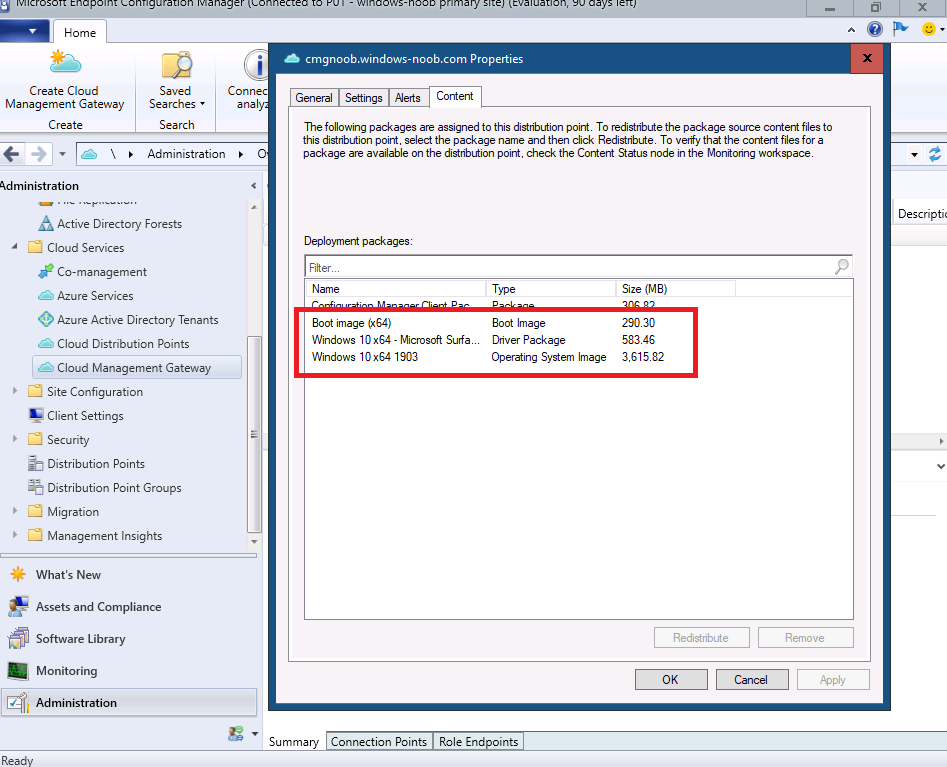The width and height of the screenshot is (947, 767).
Task: Click the Remove button
Action: tap(805, 638)
